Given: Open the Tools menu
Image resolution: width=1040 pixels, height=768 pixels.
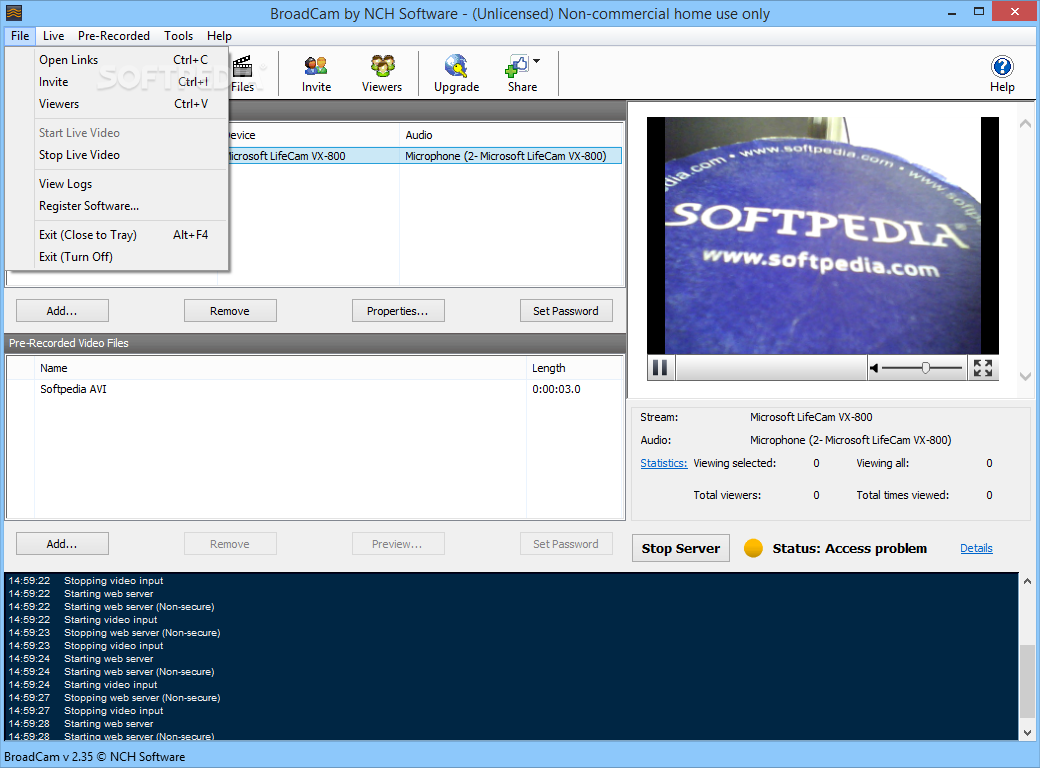Looking at the screenshot, I should 178,36.
